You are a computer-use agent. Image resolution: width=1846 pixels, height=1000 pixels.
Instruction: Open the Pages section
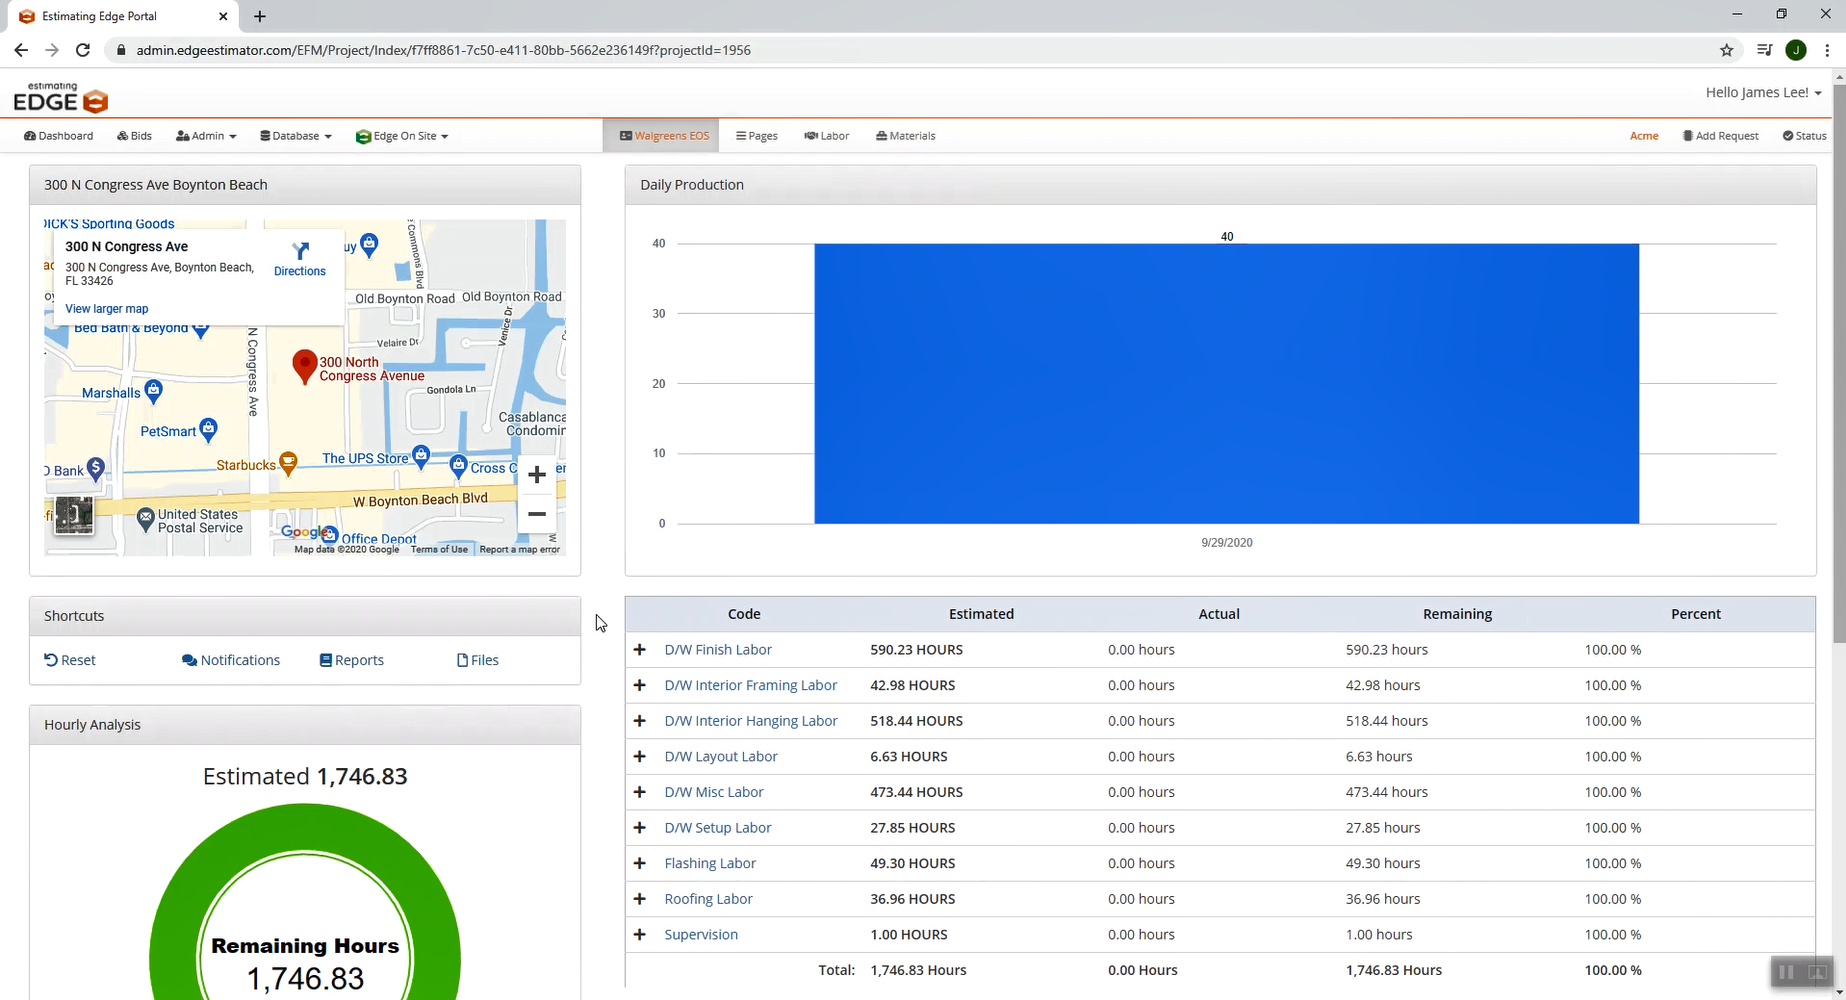pos(757,135)
